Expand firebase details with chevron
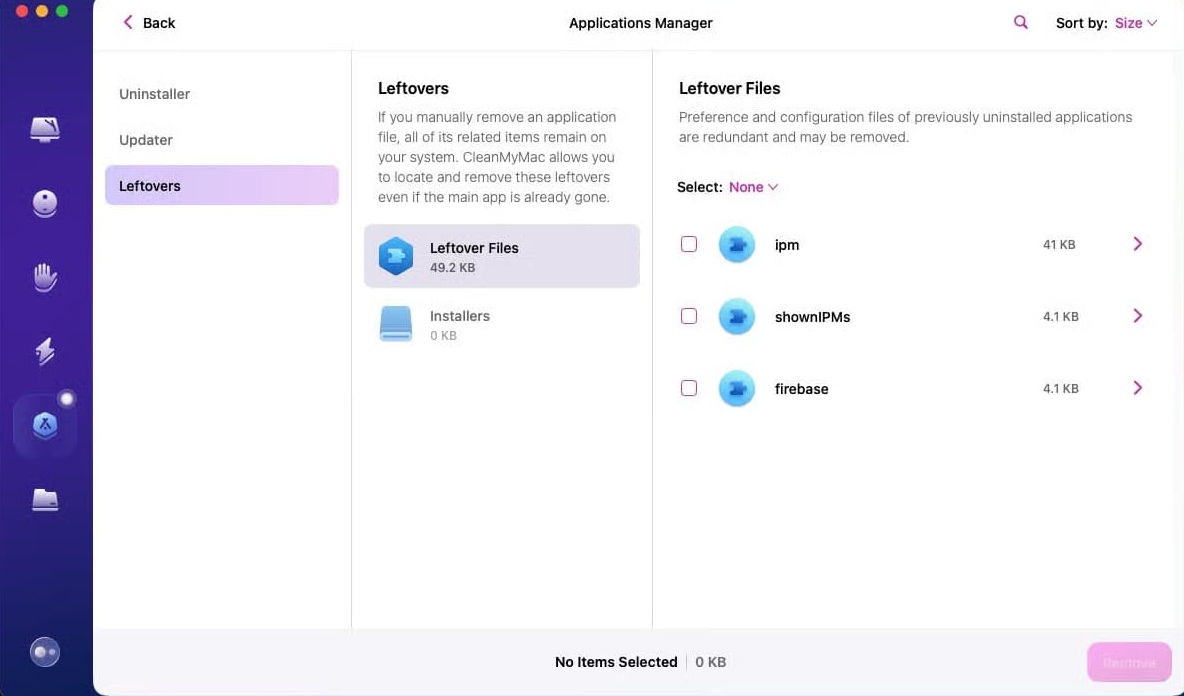Image resolution: width=1184 pixels, height=696 pixels. click(x=1137, y=388)
